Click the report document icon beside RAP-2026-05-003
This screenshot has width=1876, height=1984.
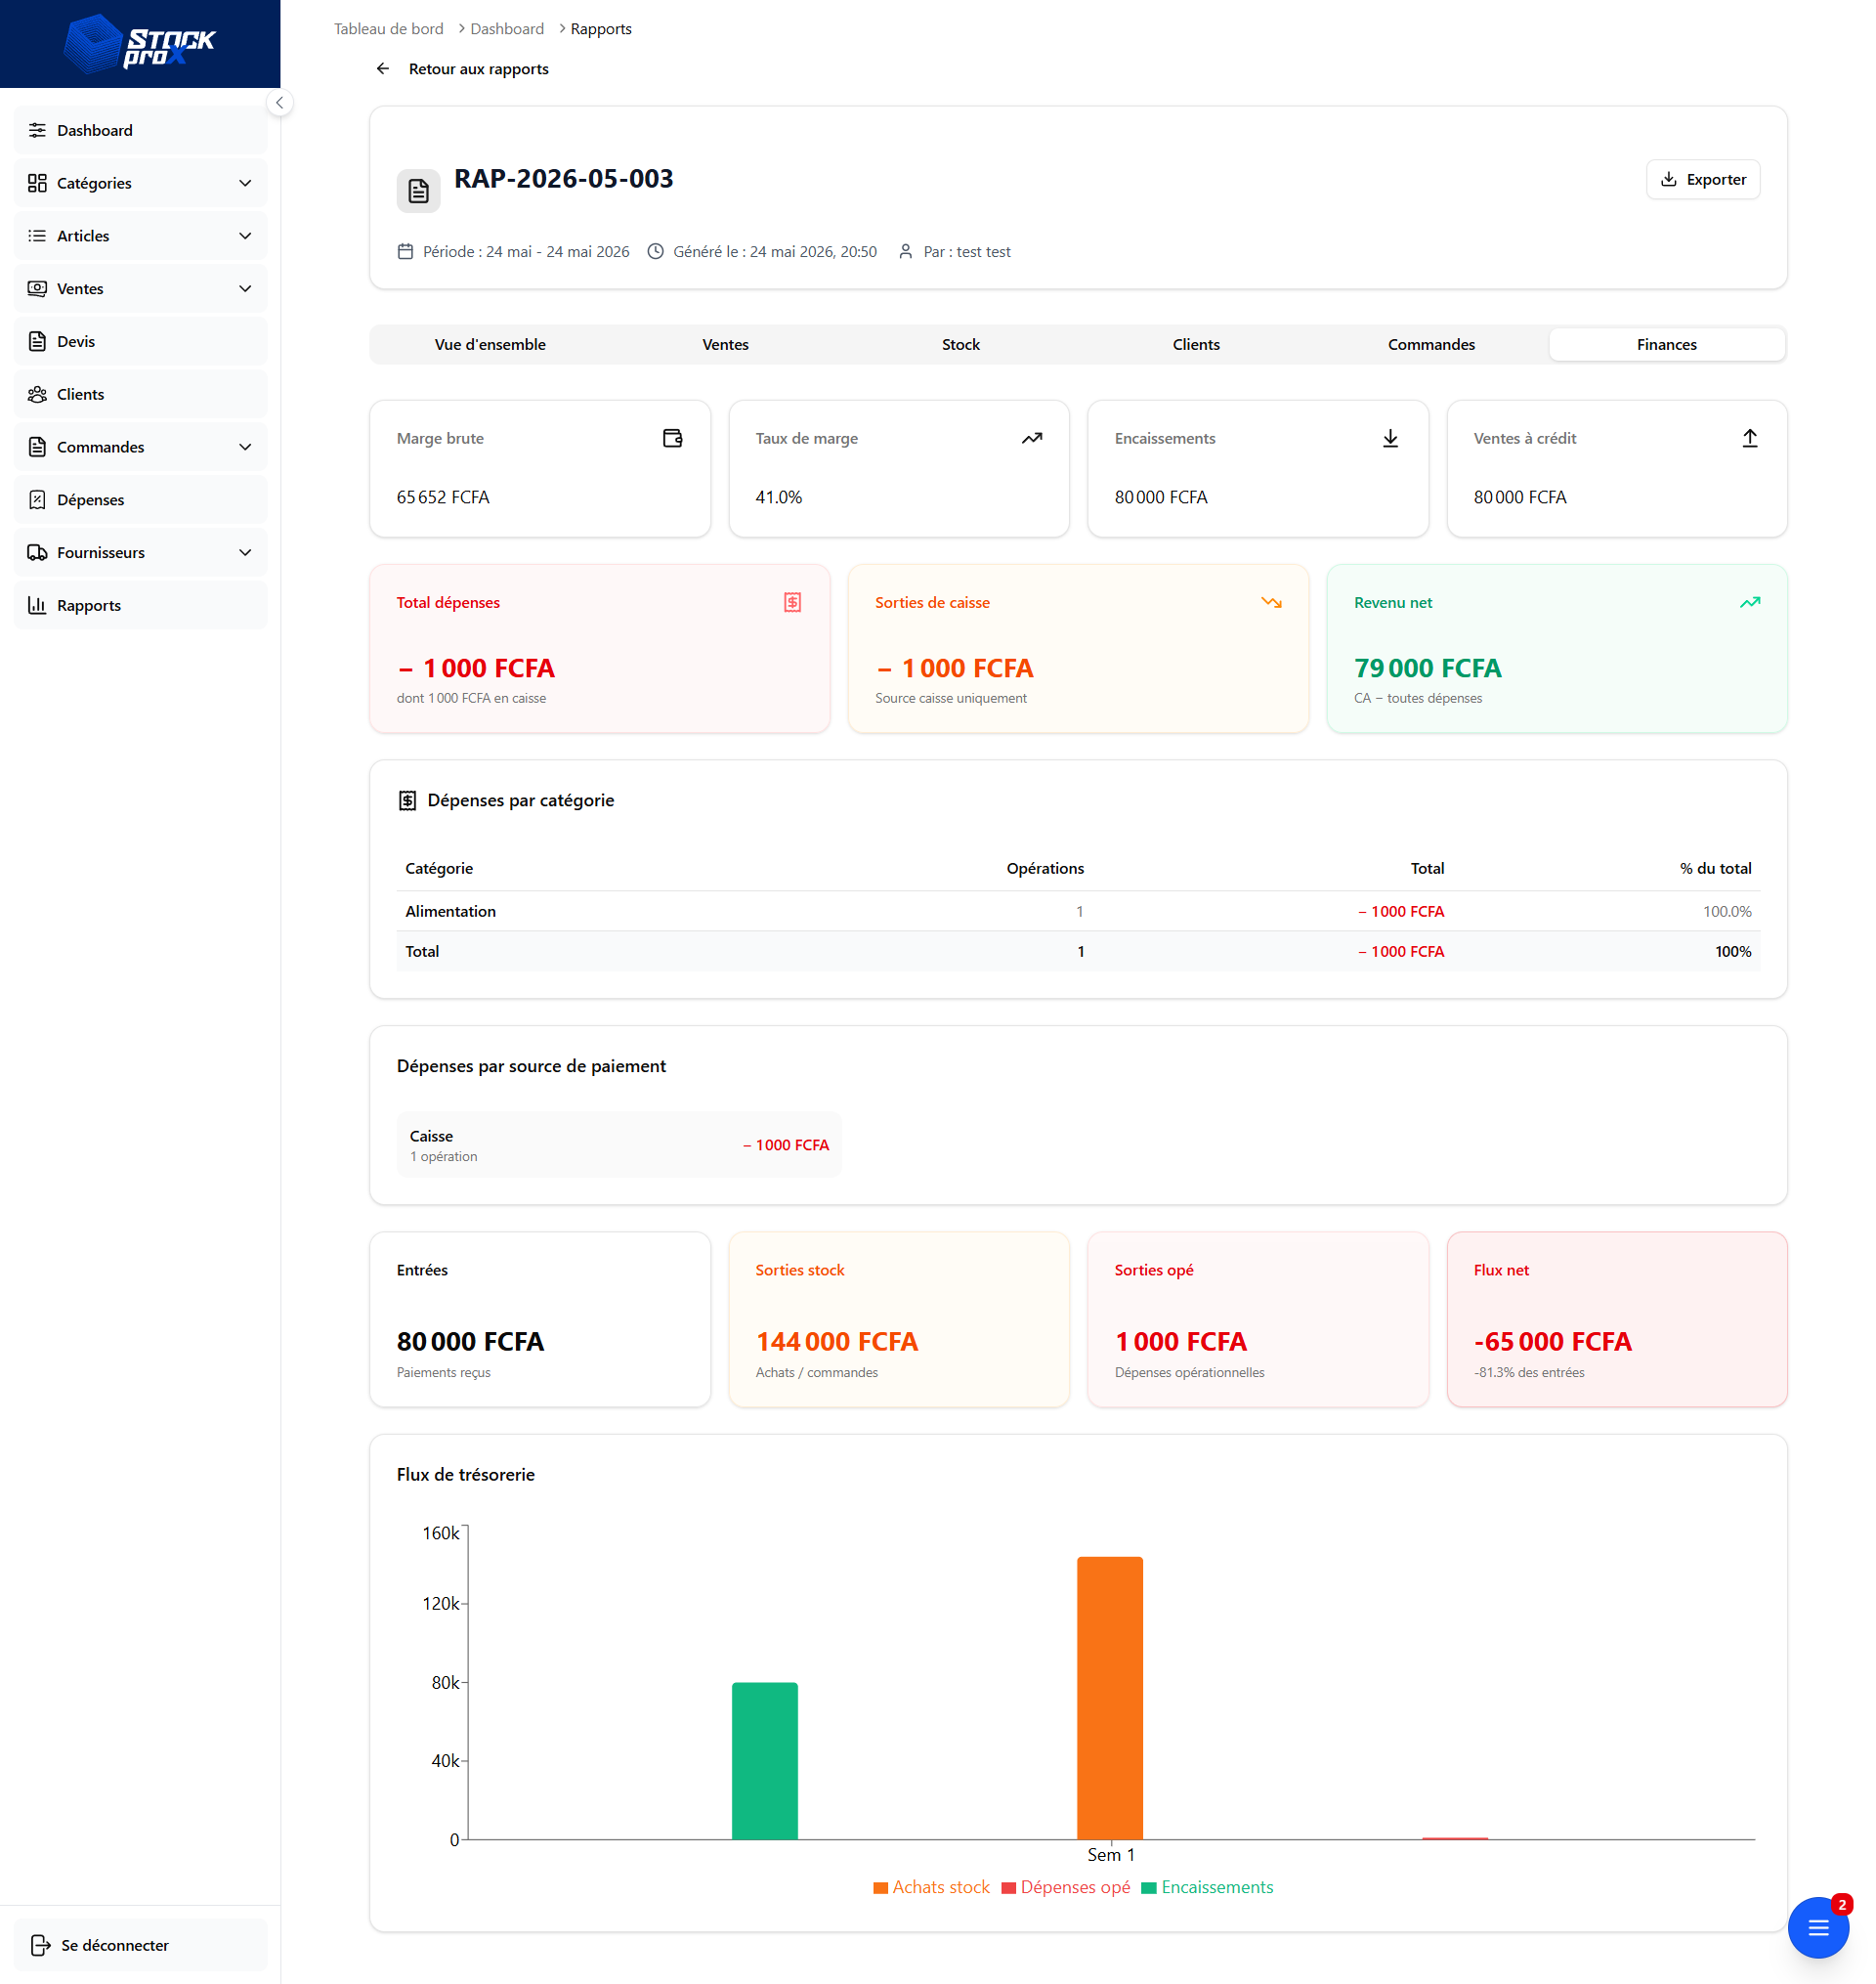pos(418,190)
